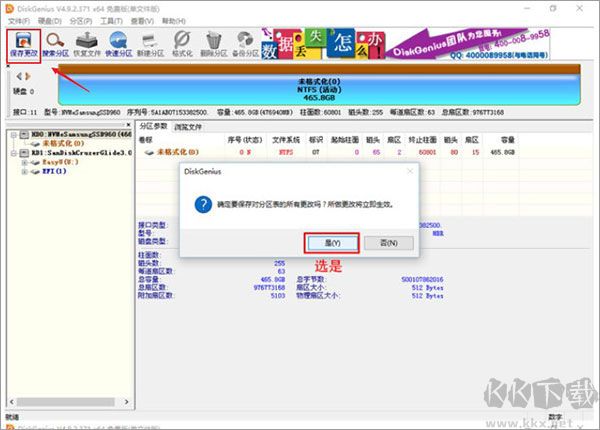The height and width of the screenshot is (430, 600).
Task: Click the 就绪 status bar text
Action: coord(12,417)
